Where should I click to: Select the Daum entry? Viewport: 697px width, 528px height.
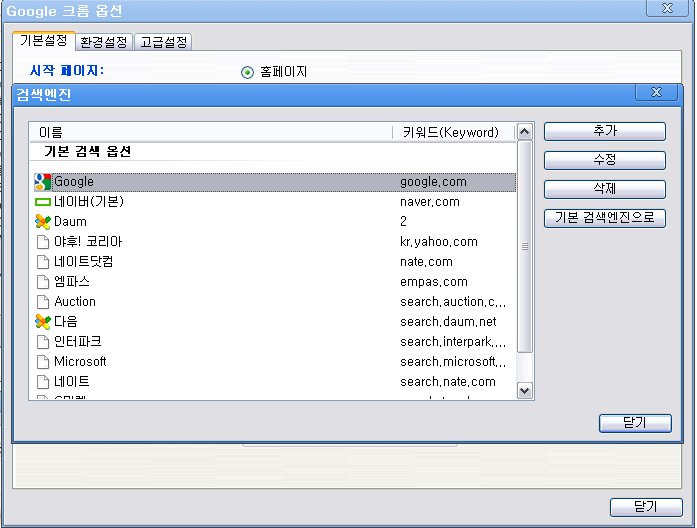[x=70, y=222]
